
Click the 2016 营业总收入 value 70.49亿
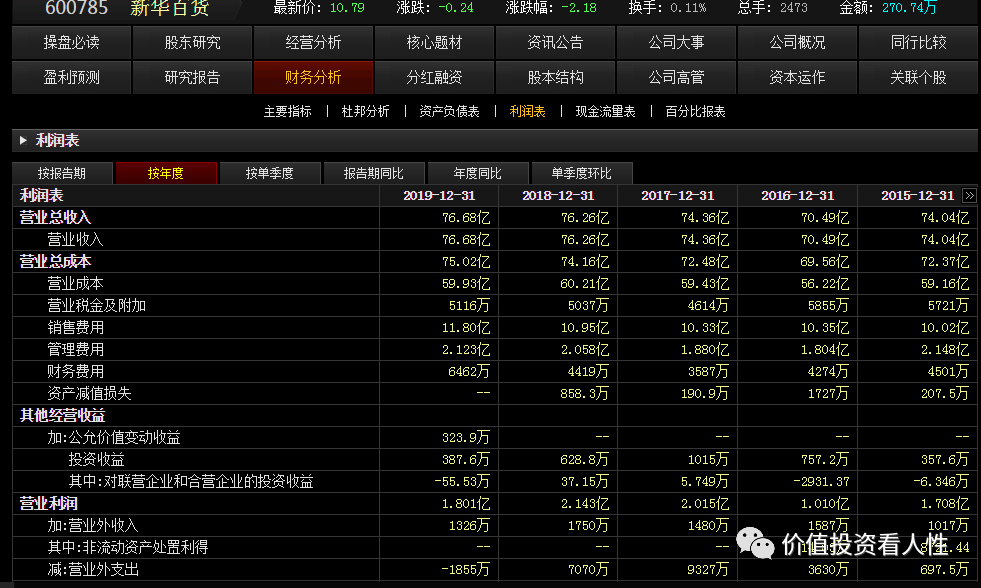coord(825,218)
